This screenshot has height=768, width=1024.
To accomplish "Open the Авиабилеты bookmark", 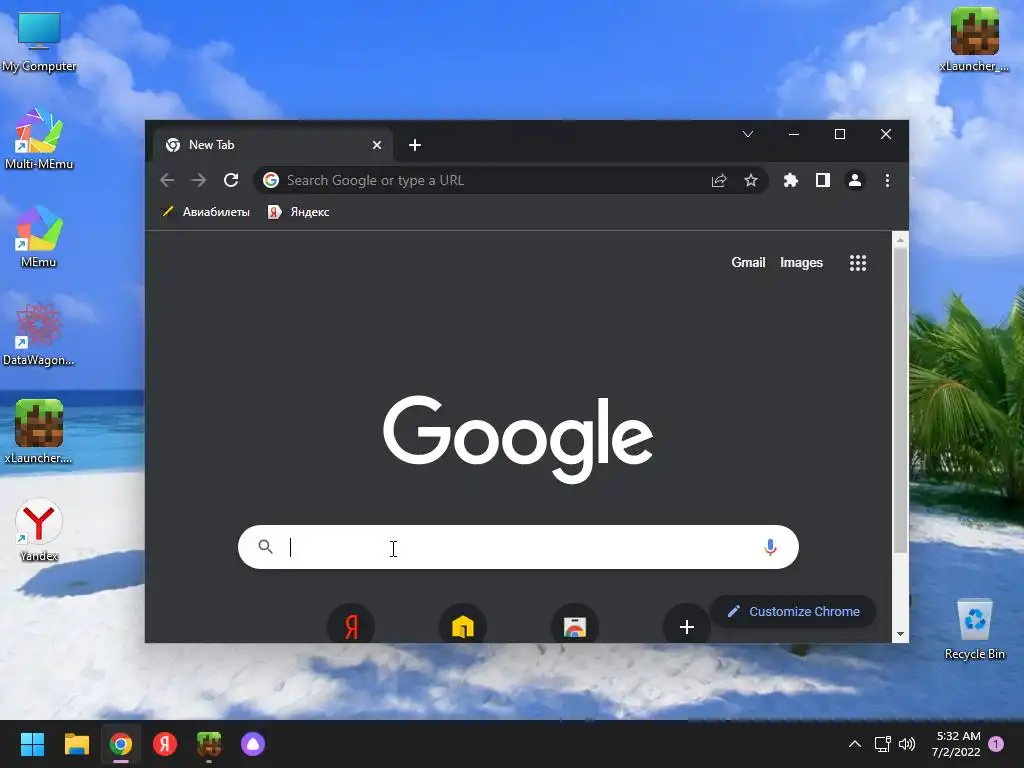I will click(x=206, y=212).
